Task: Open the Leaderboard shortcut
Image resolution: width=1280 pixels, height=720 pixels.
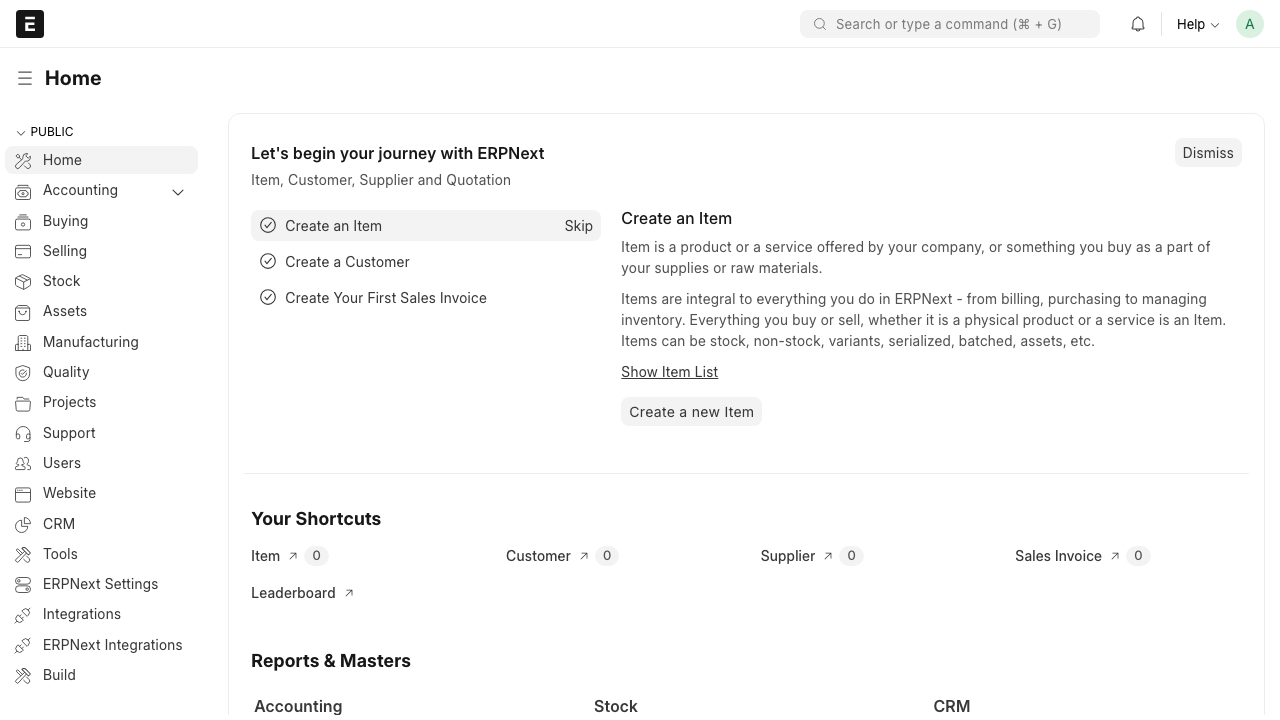Action: click(293, 593)
